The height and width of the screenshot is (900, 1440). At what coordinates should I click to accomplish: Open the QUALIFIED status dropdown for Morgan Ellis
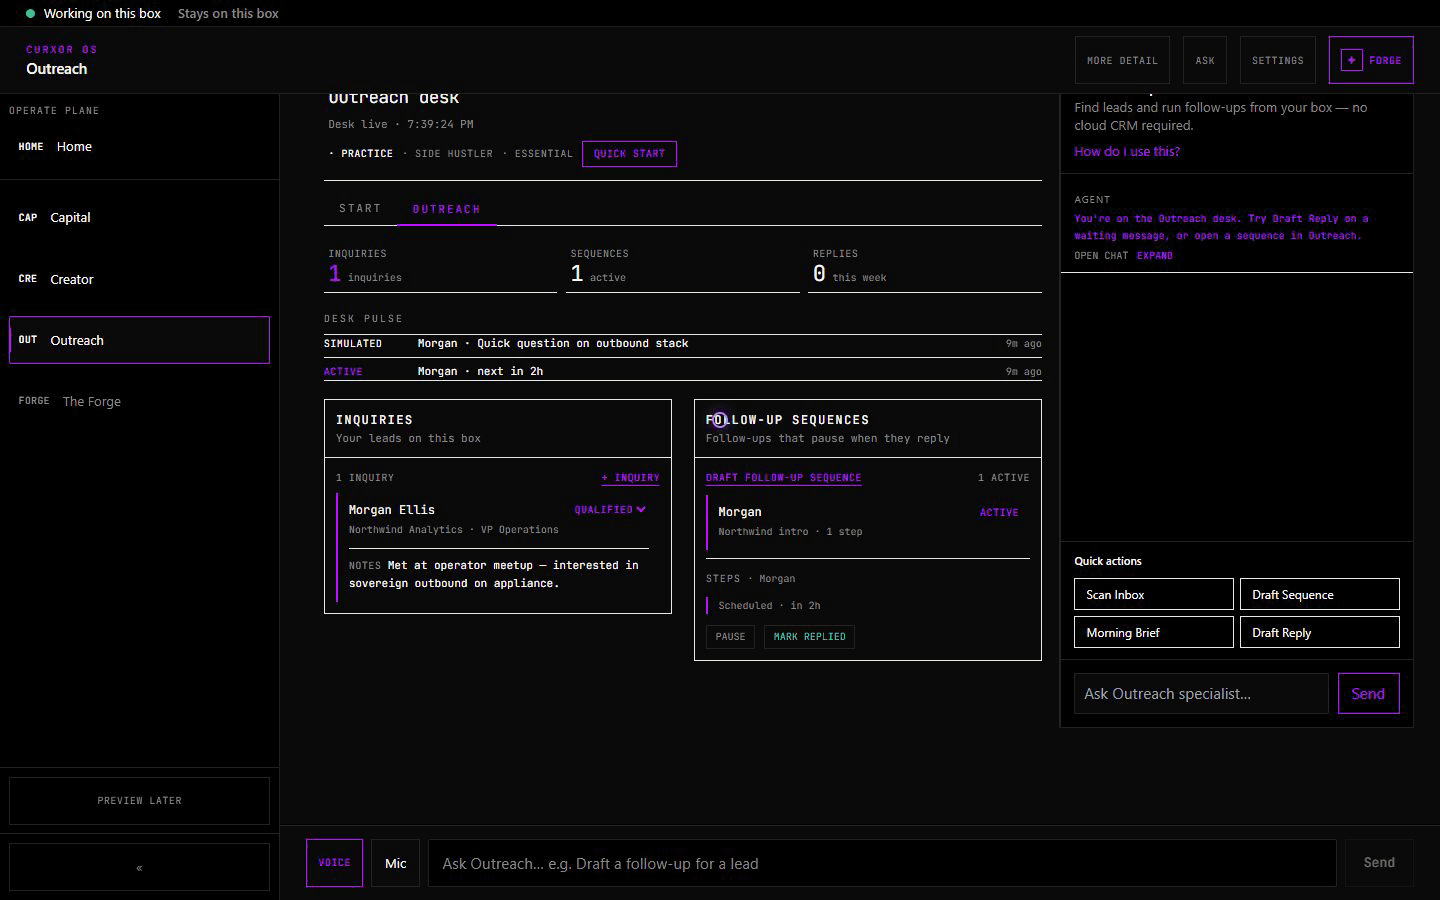[610, 510]
